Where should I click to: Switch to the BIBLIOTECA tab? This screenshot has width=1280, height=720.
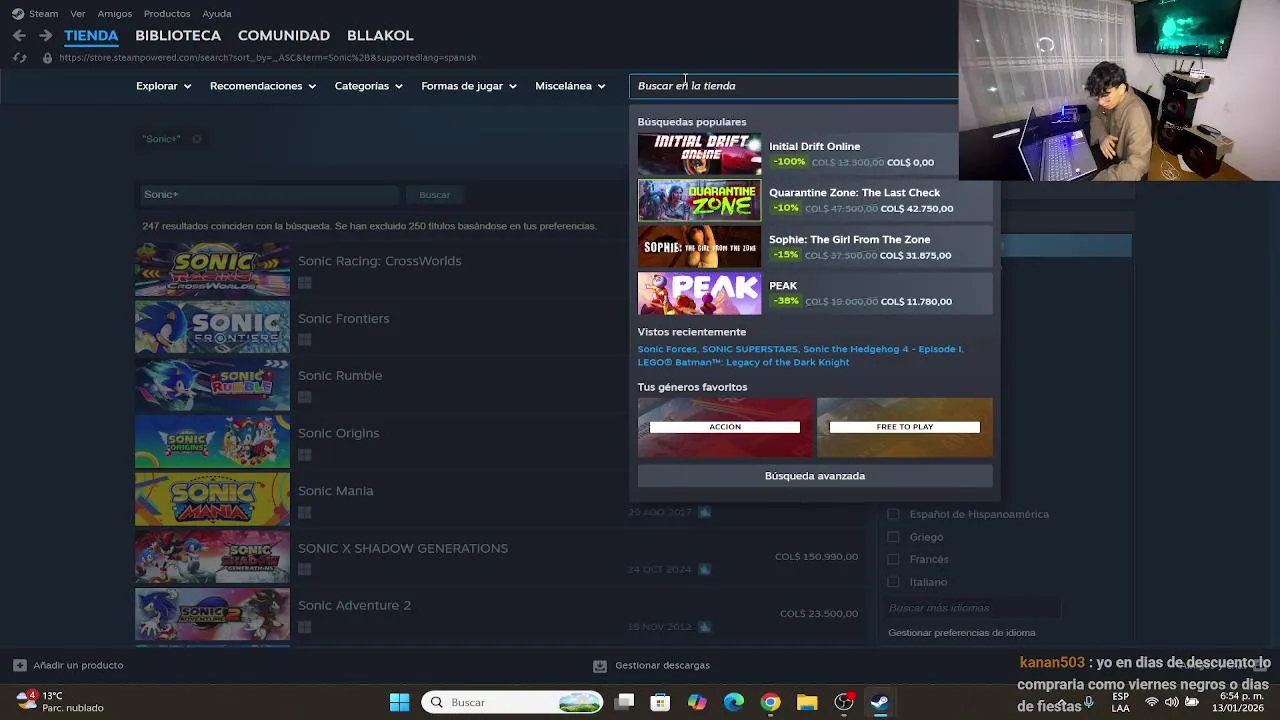click(x=178, y=35)
